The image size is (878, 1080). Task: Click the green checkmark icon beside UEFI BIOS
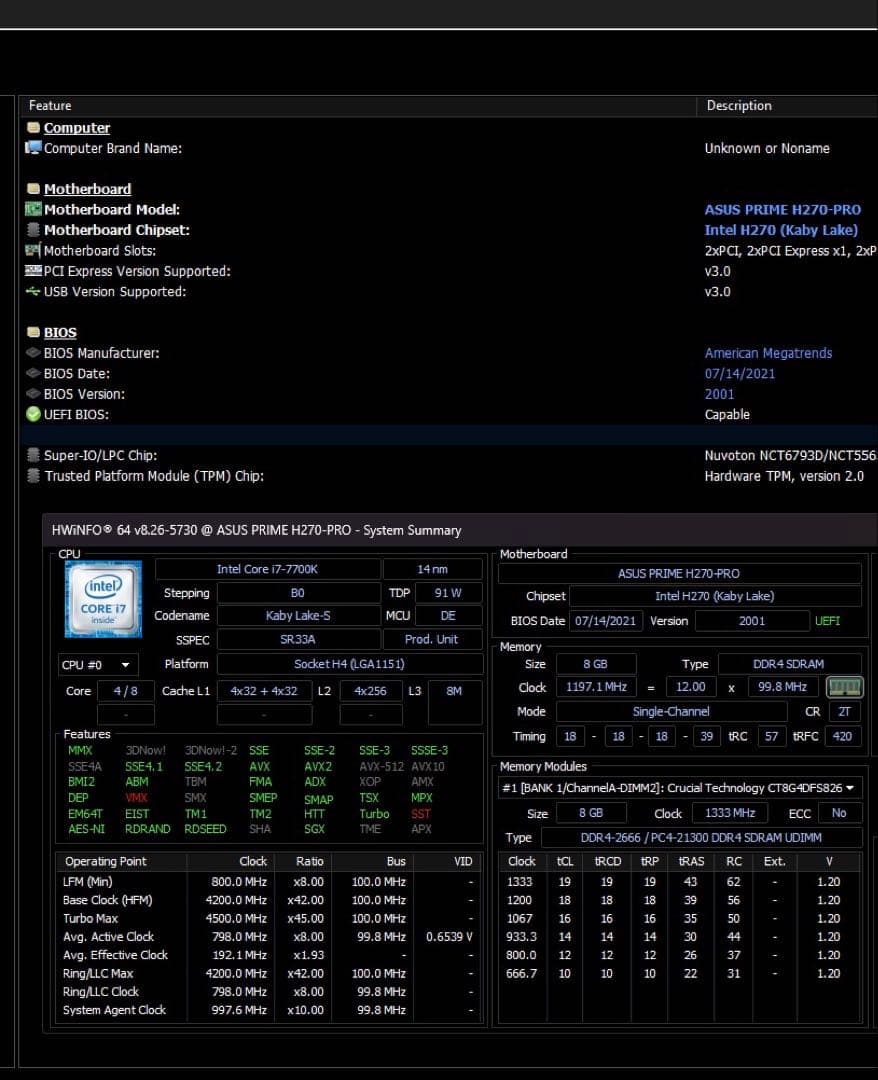coord(32,414)
